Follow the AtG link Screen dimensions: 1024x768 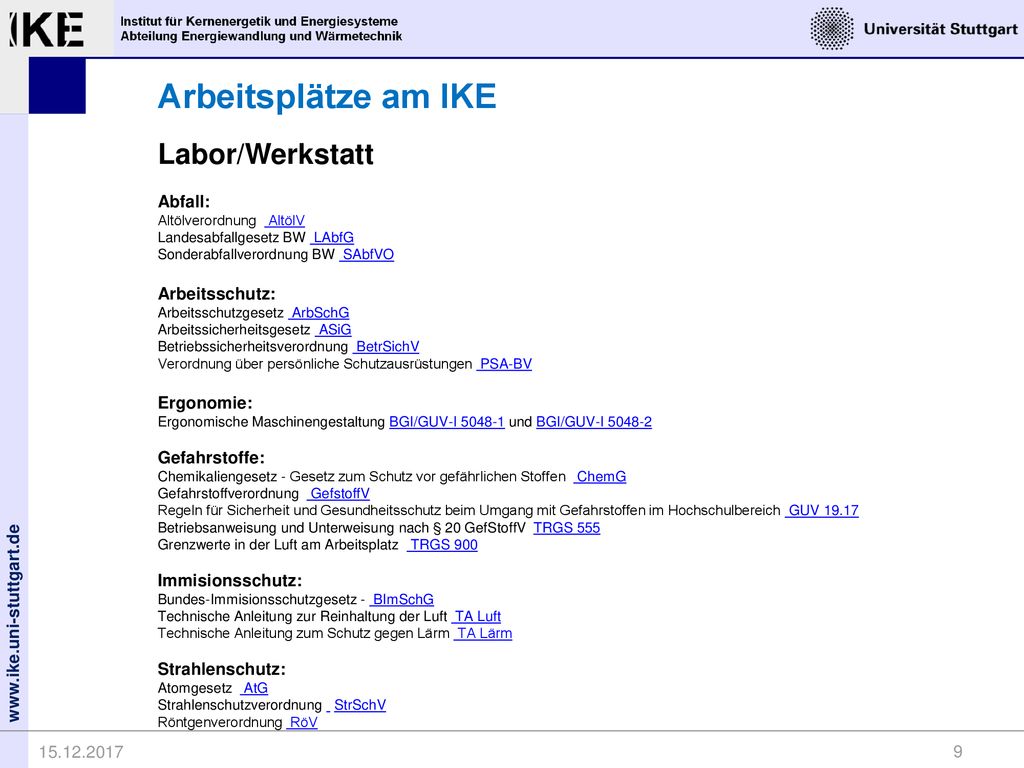[x=254, y=688]
